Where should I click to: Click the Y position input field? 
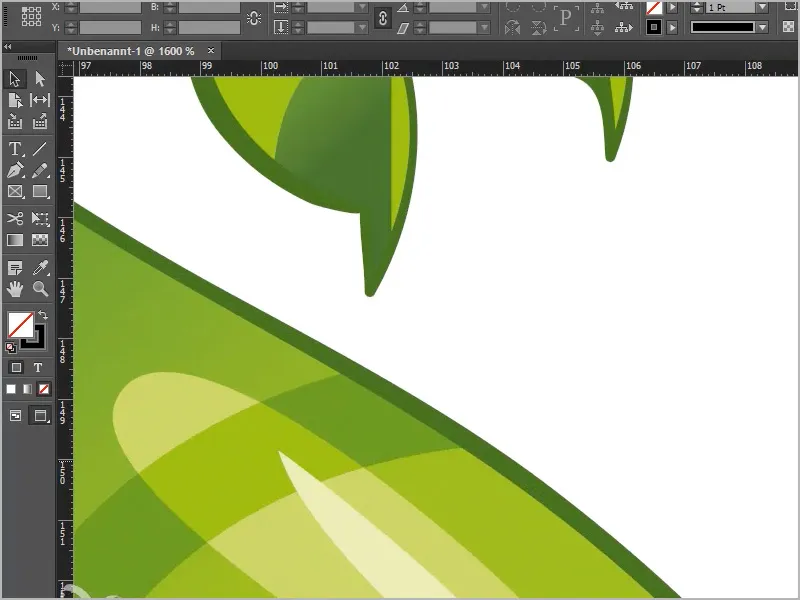pos(110,27)
